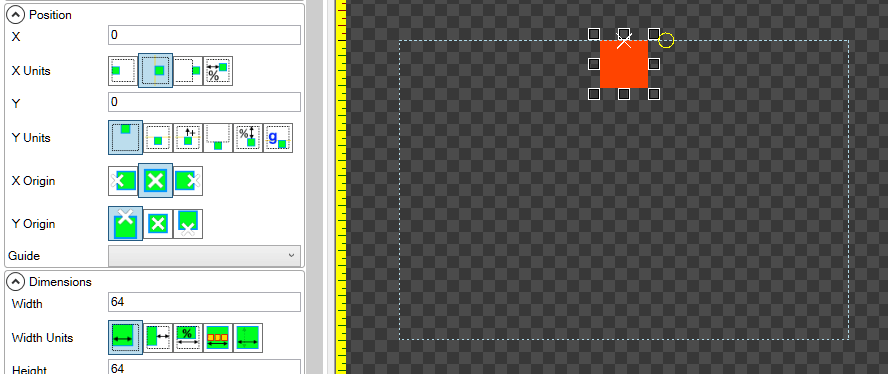Select X Units pixels from right icon
This screenshot has width=888, height=374.
pyautogui.click(x=188, y=71)
